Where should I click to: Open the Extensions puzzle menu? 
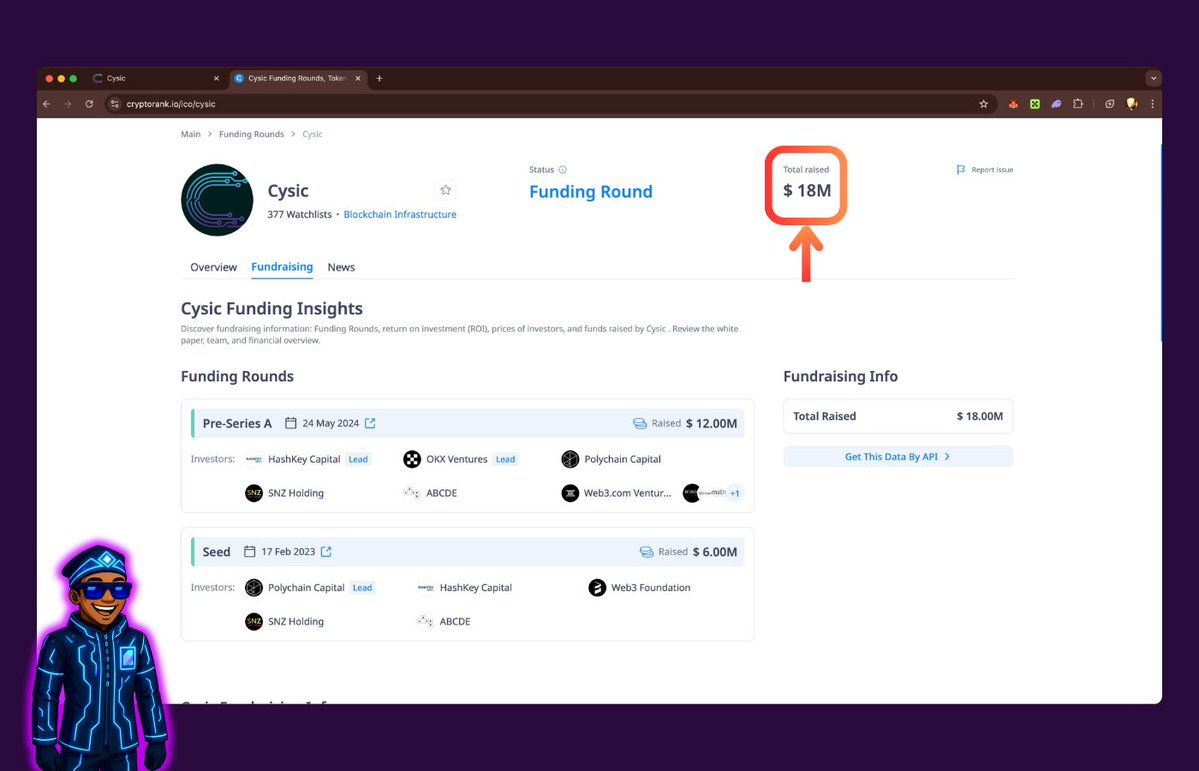(1078, 104)
